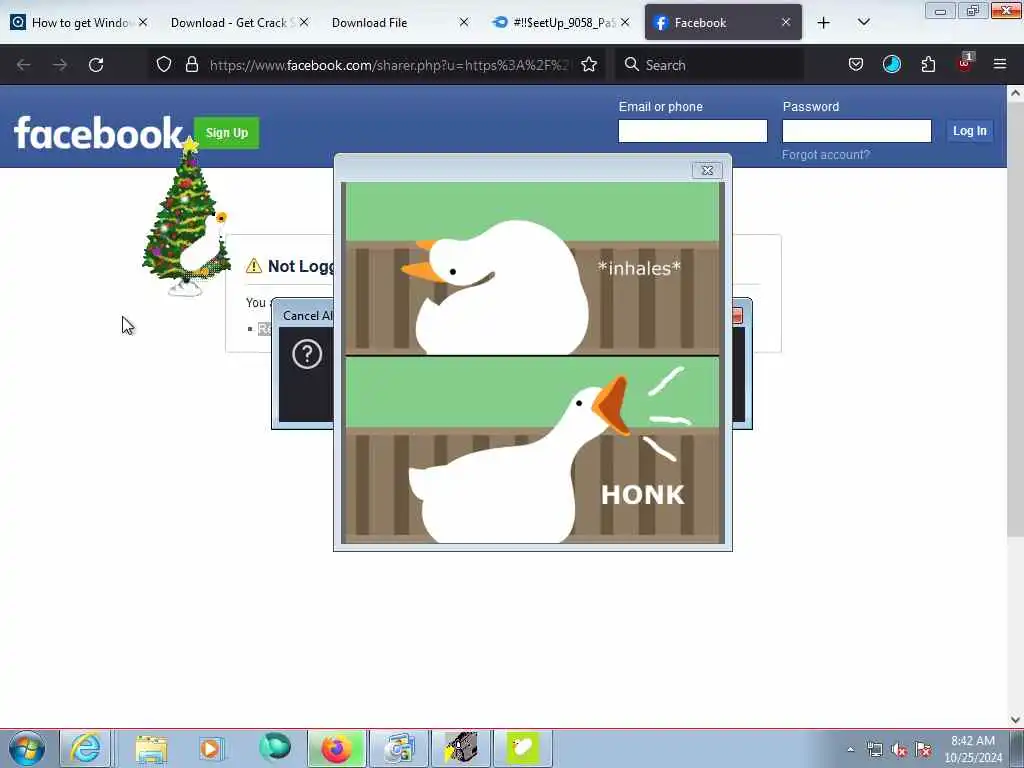This screenshot has height=768, width=1024.
Task: Open the Extensions puzzle icon
Action: 928,64
